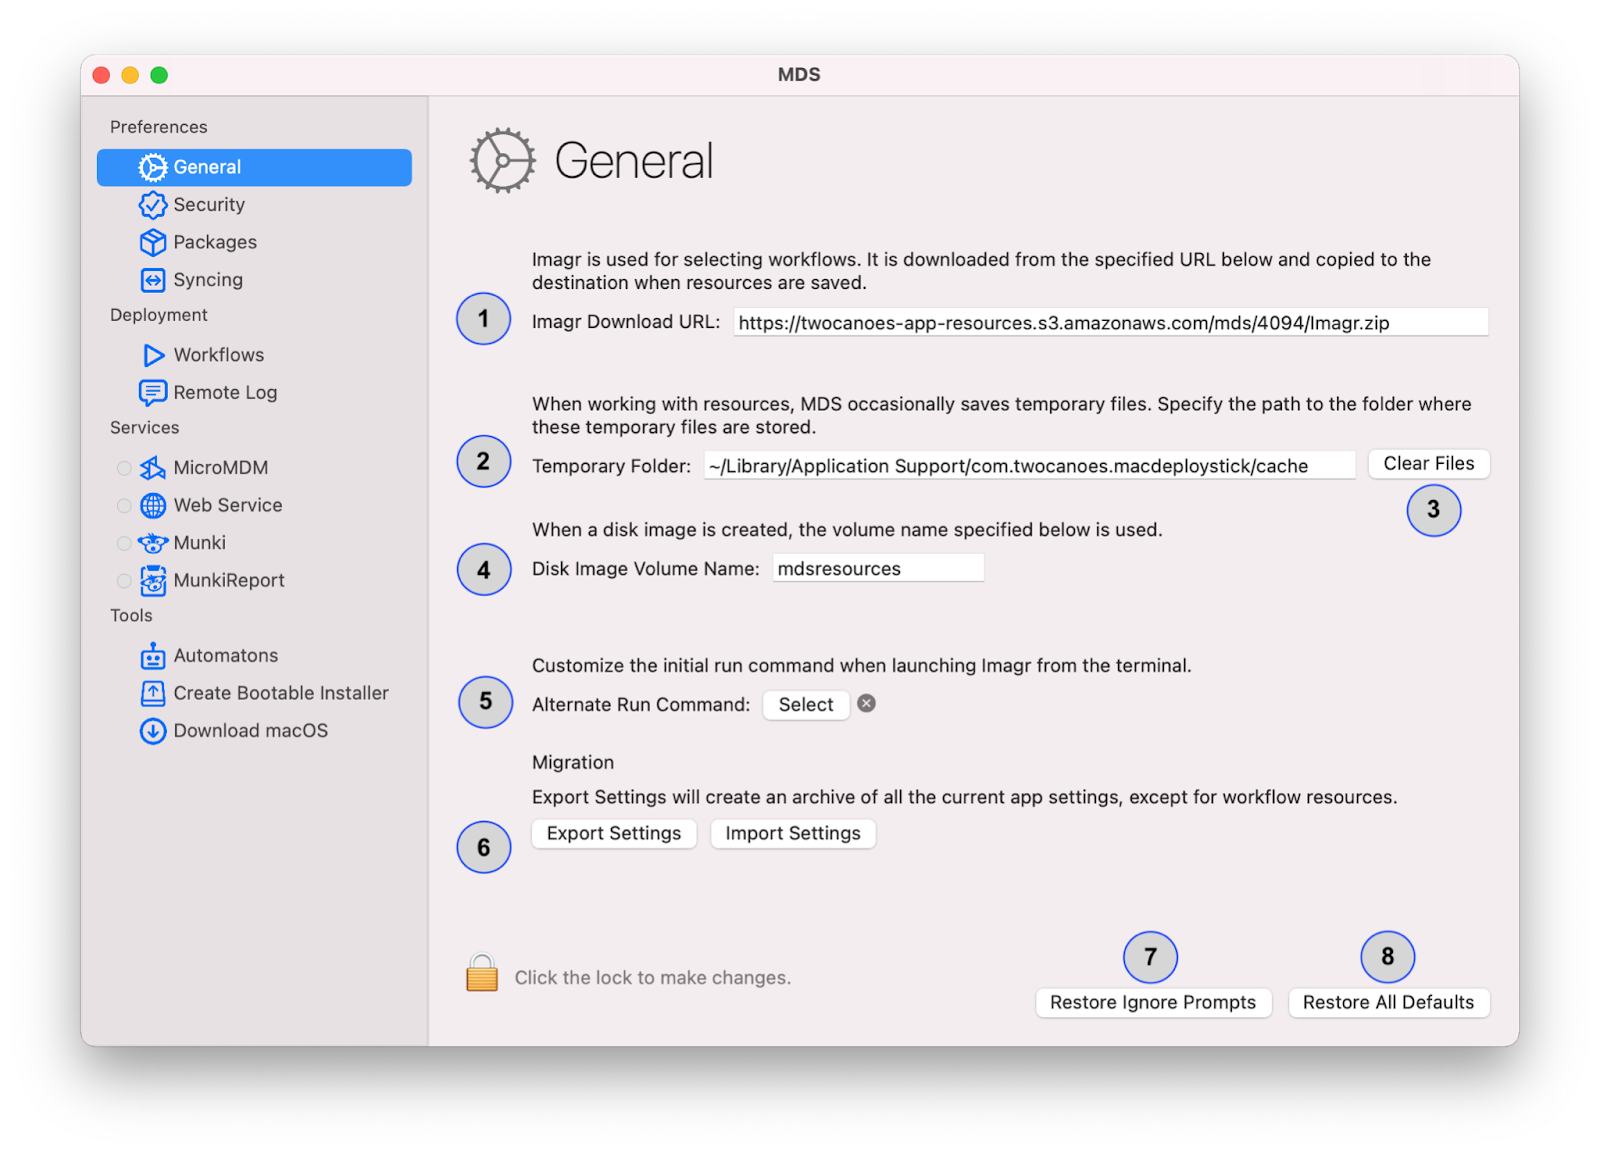Click the Download macOS arrow icon
The image size is (1600, 1153).
(x=153, y=731)
